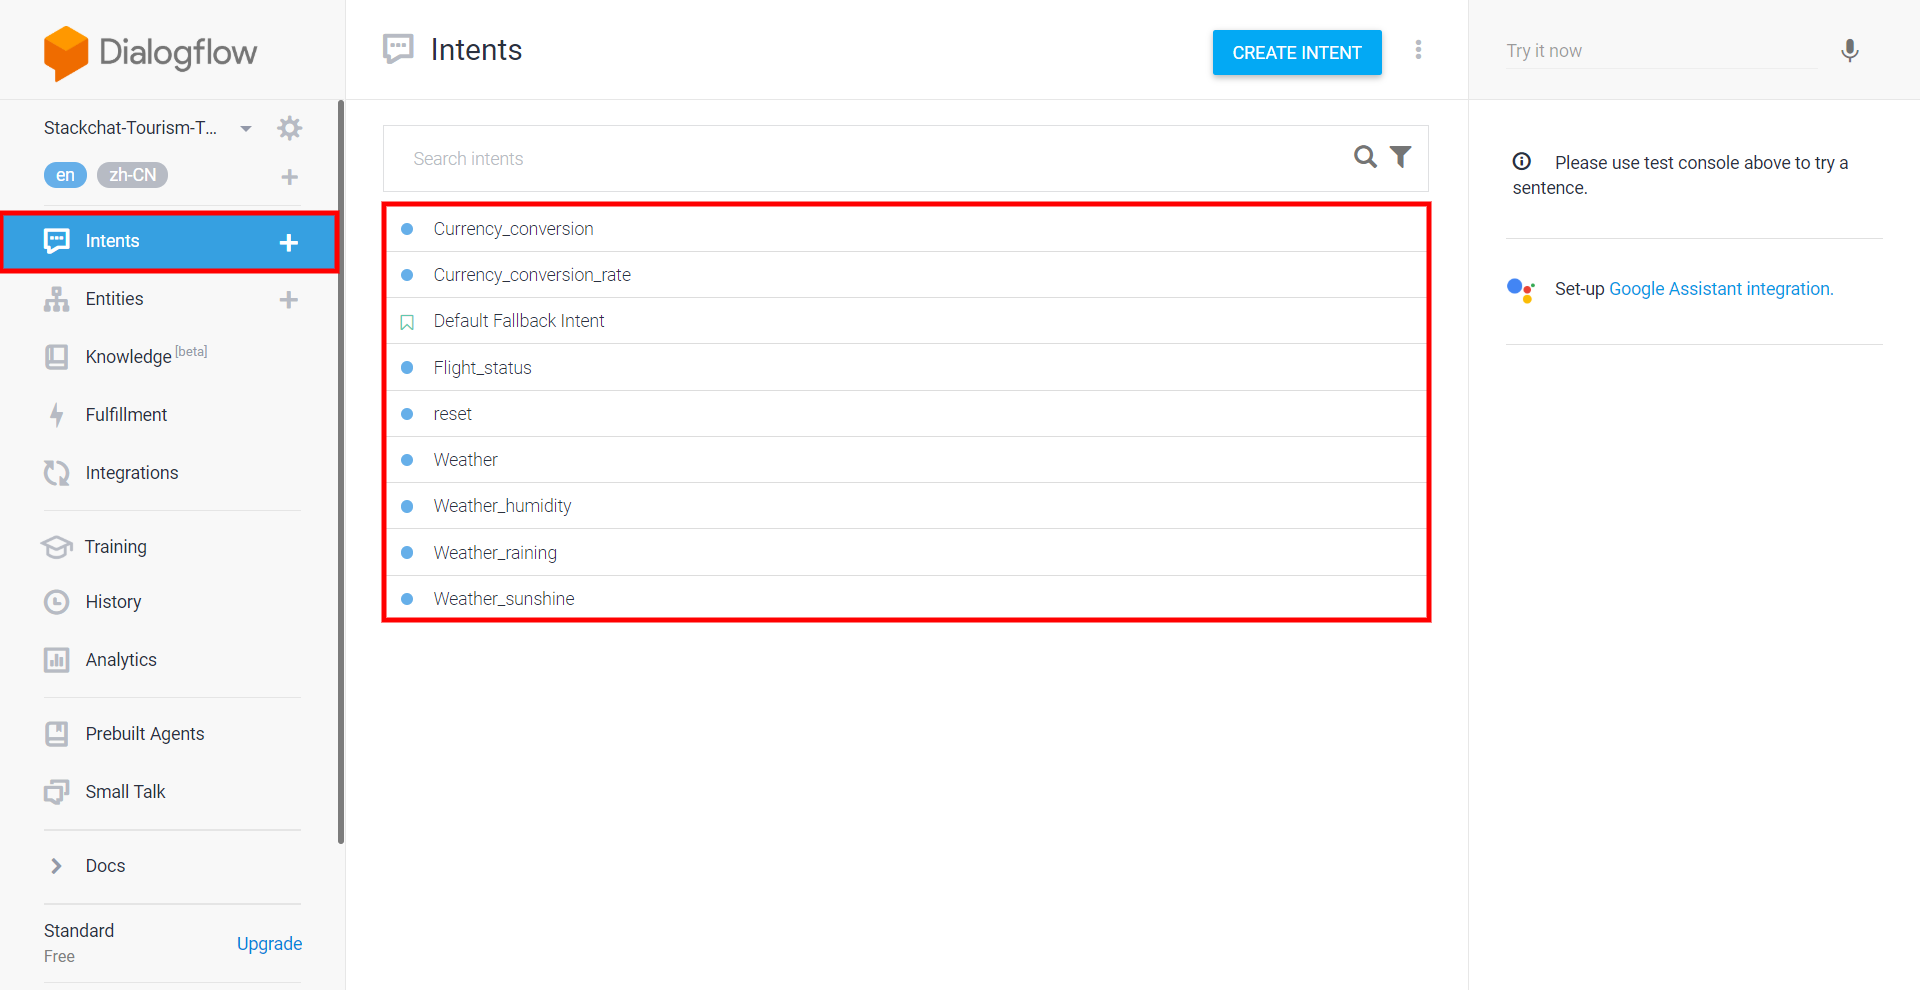Add new intent via sidebar plus
The height and width of the screenshot is (990, 1920).
(289, 242)
